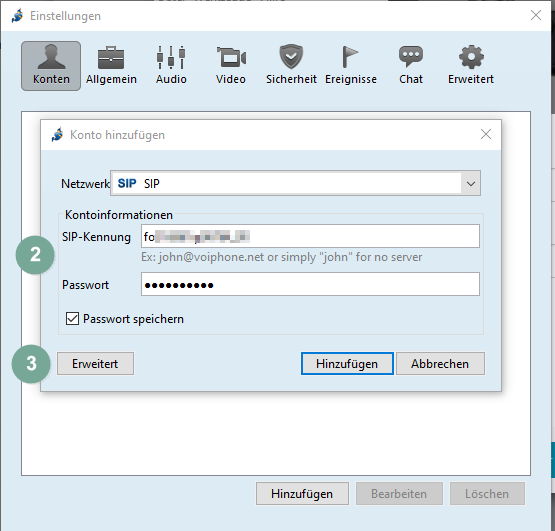Select the Erweitert gear icon in toolbar
The height and width of the screenshot is (531, 555).
tap(471, 66)
